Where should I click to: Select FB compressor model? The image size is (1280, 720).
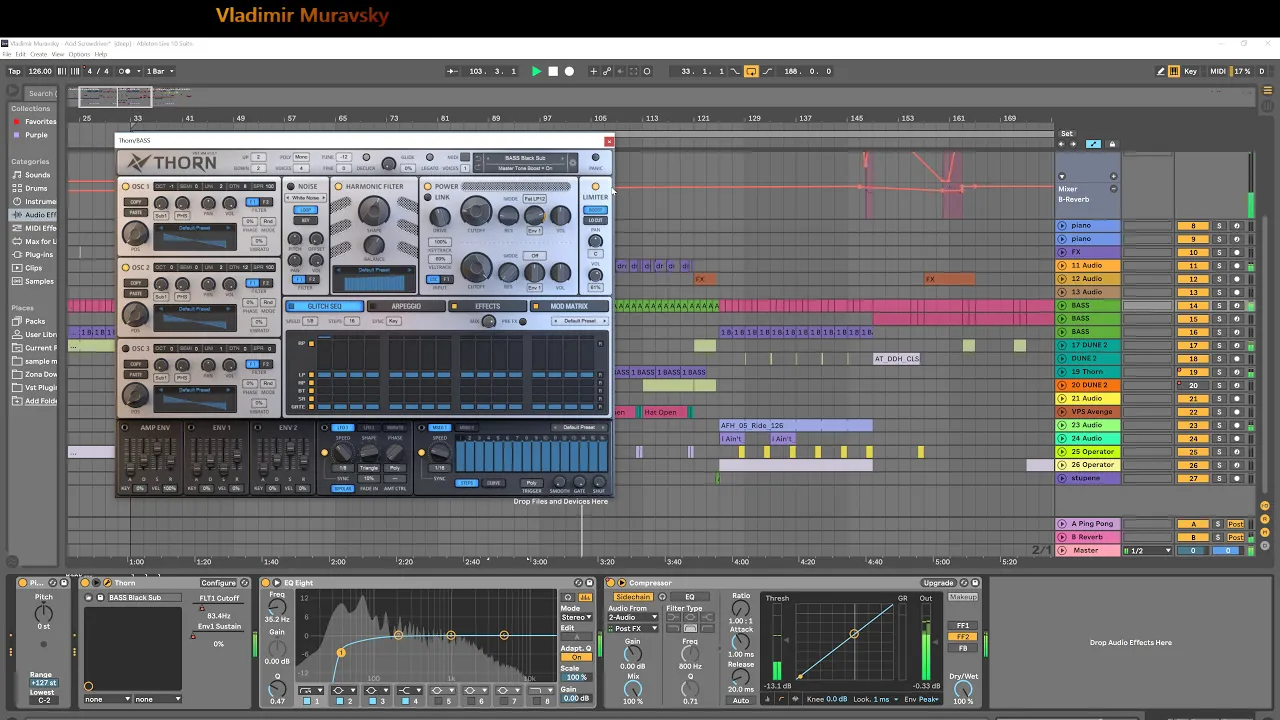[963, 648]
